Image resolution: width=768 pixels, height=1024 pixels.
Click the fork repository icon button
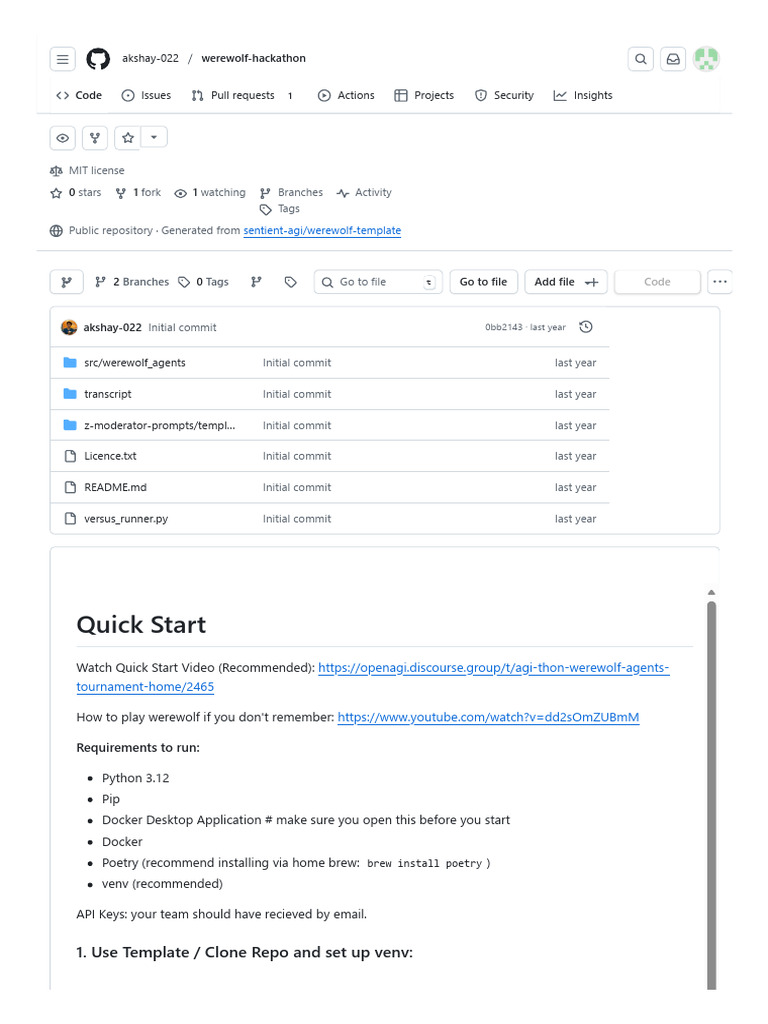pyautogui.click(x=95, y=138)
